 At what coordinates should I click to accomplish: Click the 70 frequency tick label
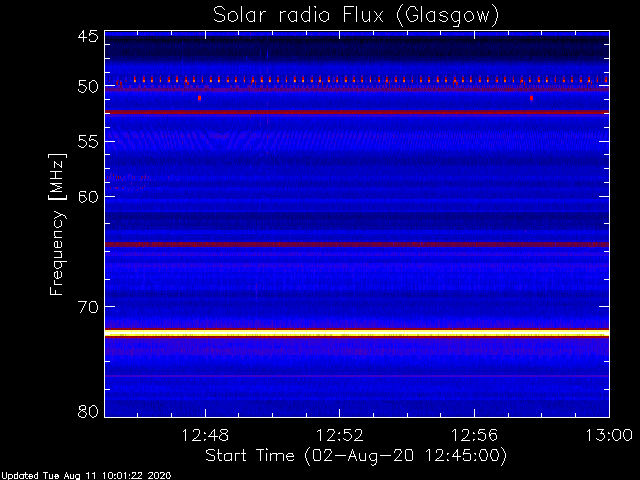[x=88, y=307]
